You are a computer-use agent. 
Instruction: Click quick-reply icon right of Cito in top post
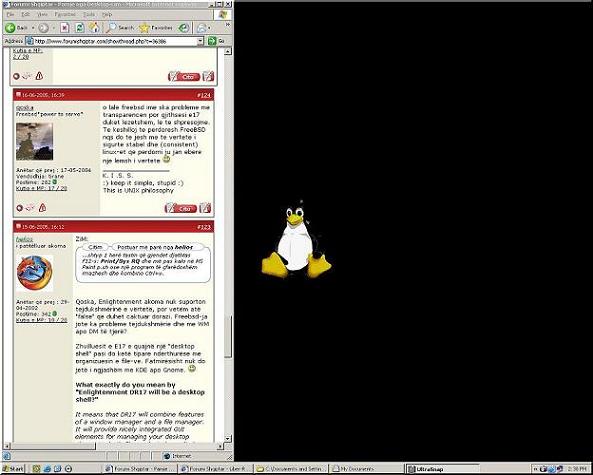click(x=208, y=76)
